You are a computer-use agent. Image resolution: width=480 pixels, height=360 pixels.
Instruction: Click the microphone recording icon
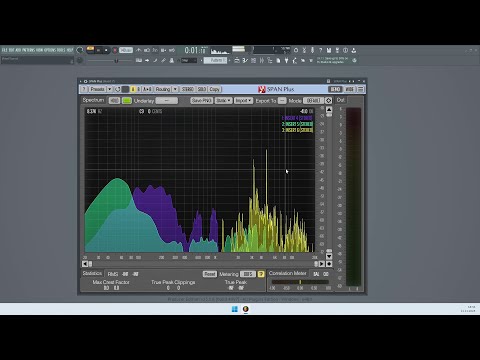(312, 50)
